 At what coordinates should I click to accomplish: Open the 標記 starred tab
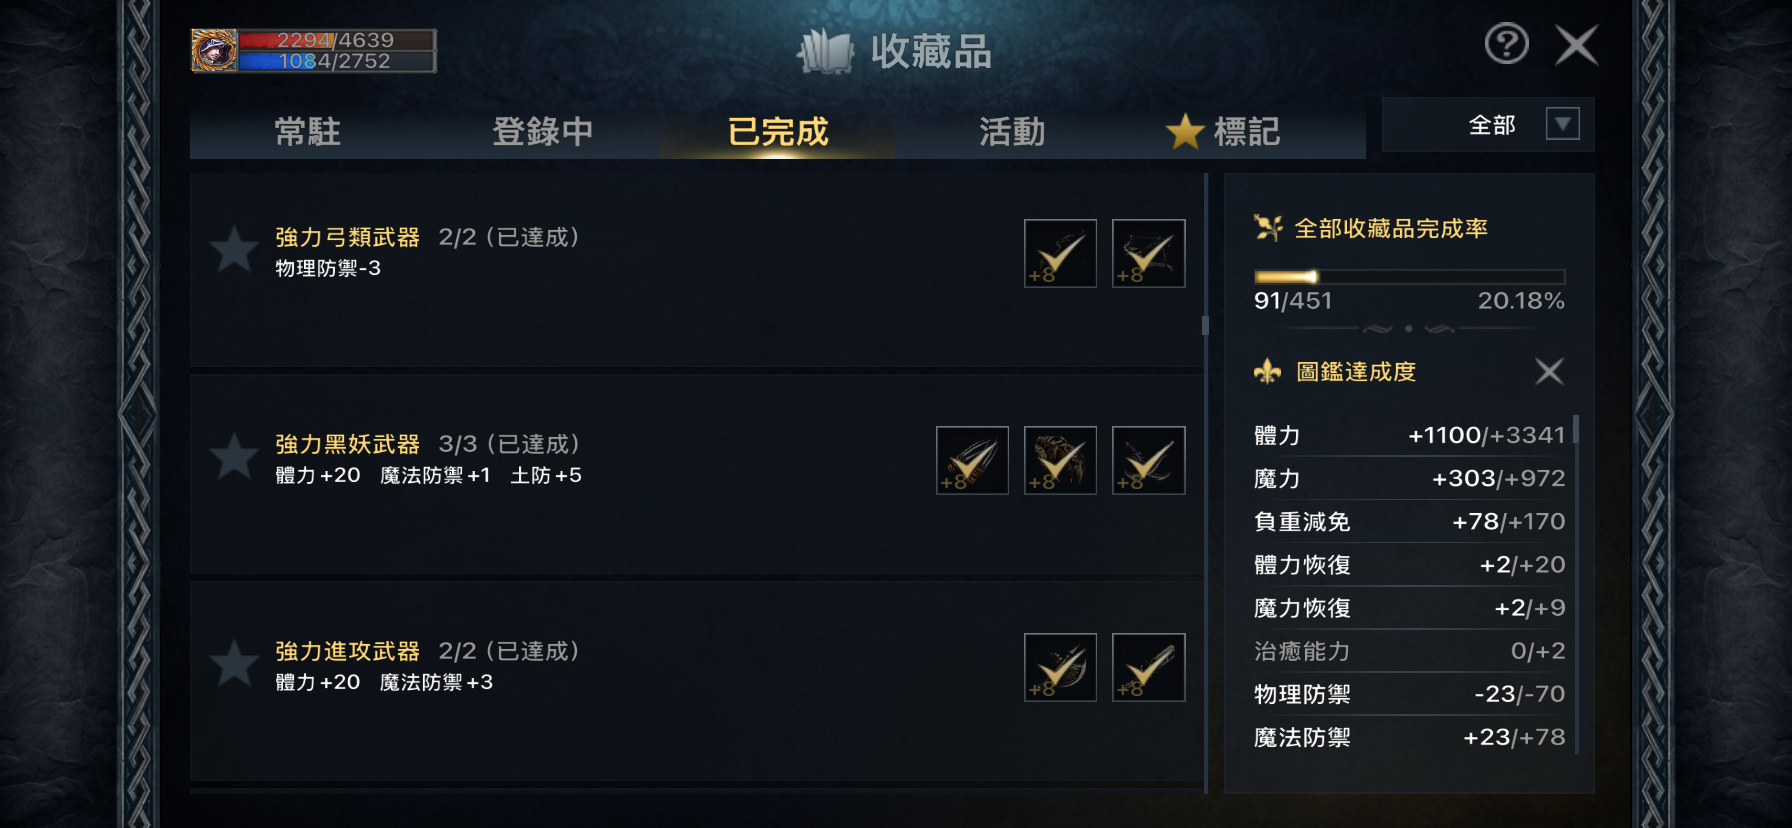(1224, 132)
